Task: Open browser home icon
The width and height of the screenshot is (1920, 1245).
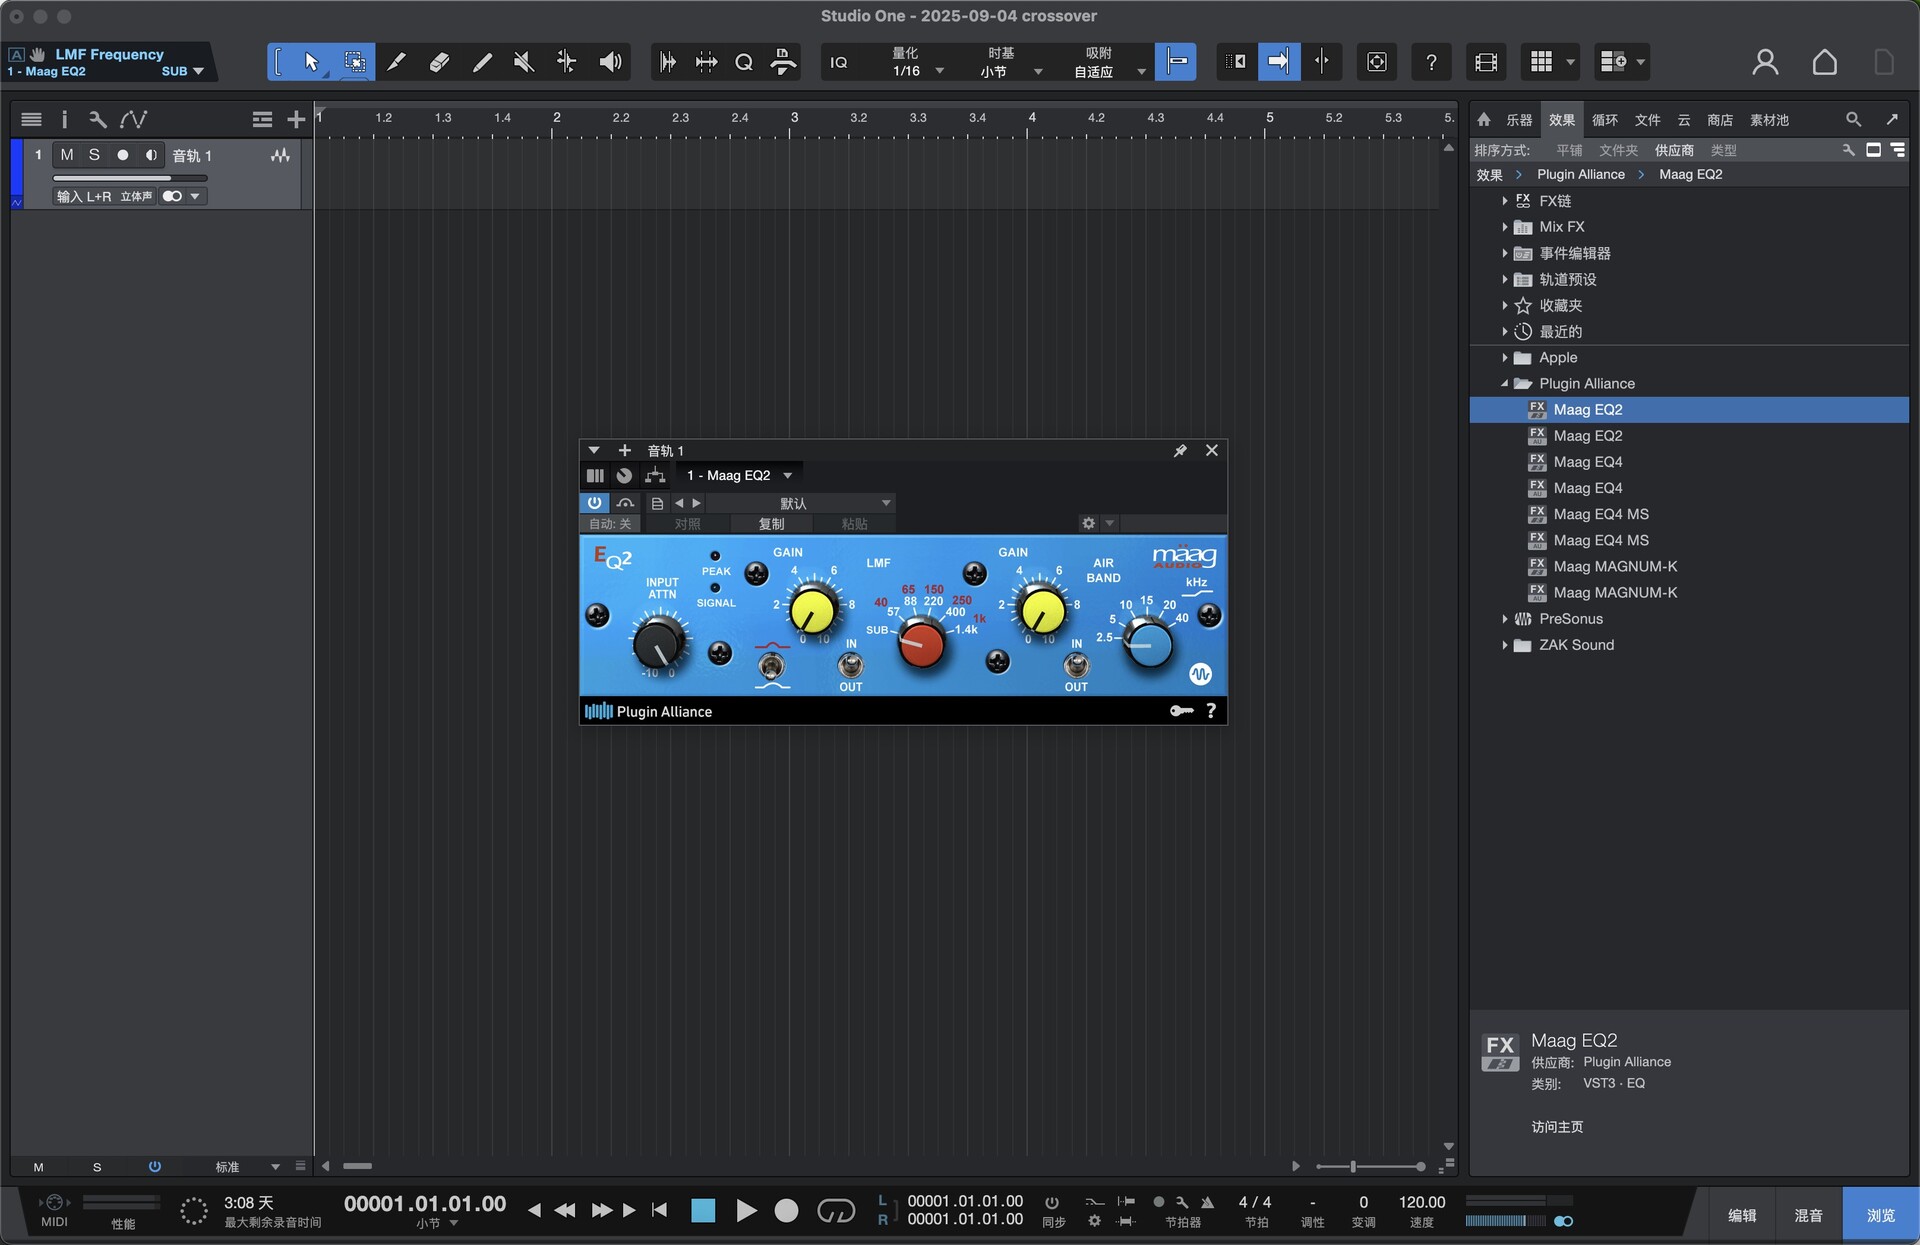Action: pyautogui.click(x=1484, y=120)
